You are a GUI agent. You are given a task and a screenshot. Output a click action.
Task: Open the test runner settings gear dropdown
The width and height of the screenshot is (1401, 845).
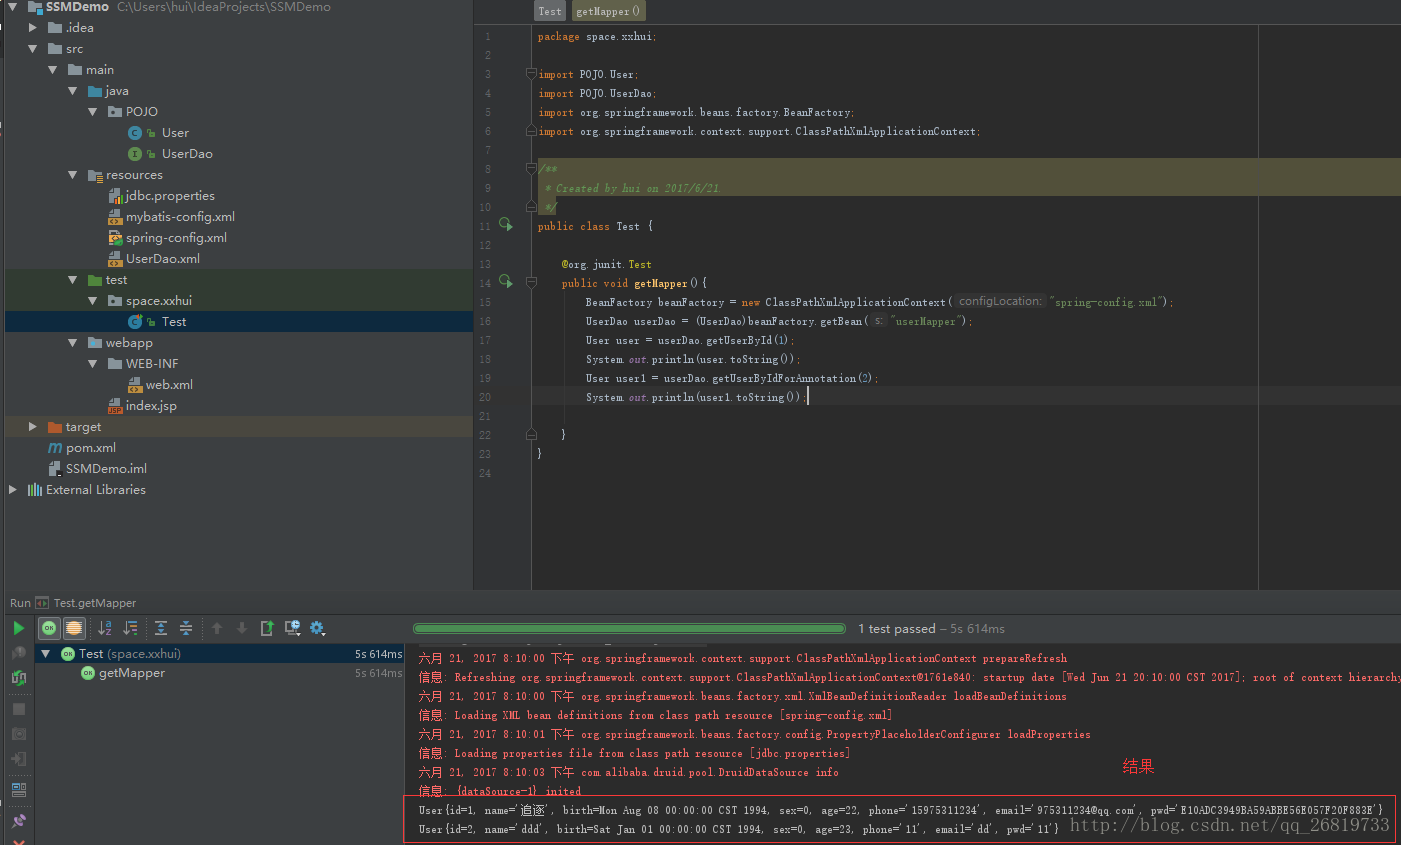pos(318,628)
